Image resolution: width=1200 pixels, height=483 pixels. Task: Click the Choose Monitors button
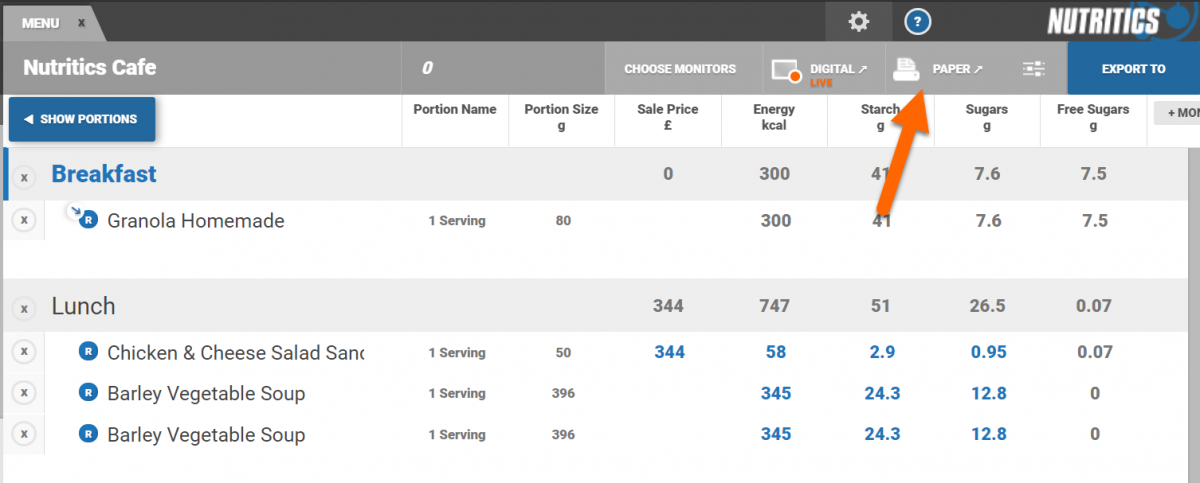coord(680,69)
